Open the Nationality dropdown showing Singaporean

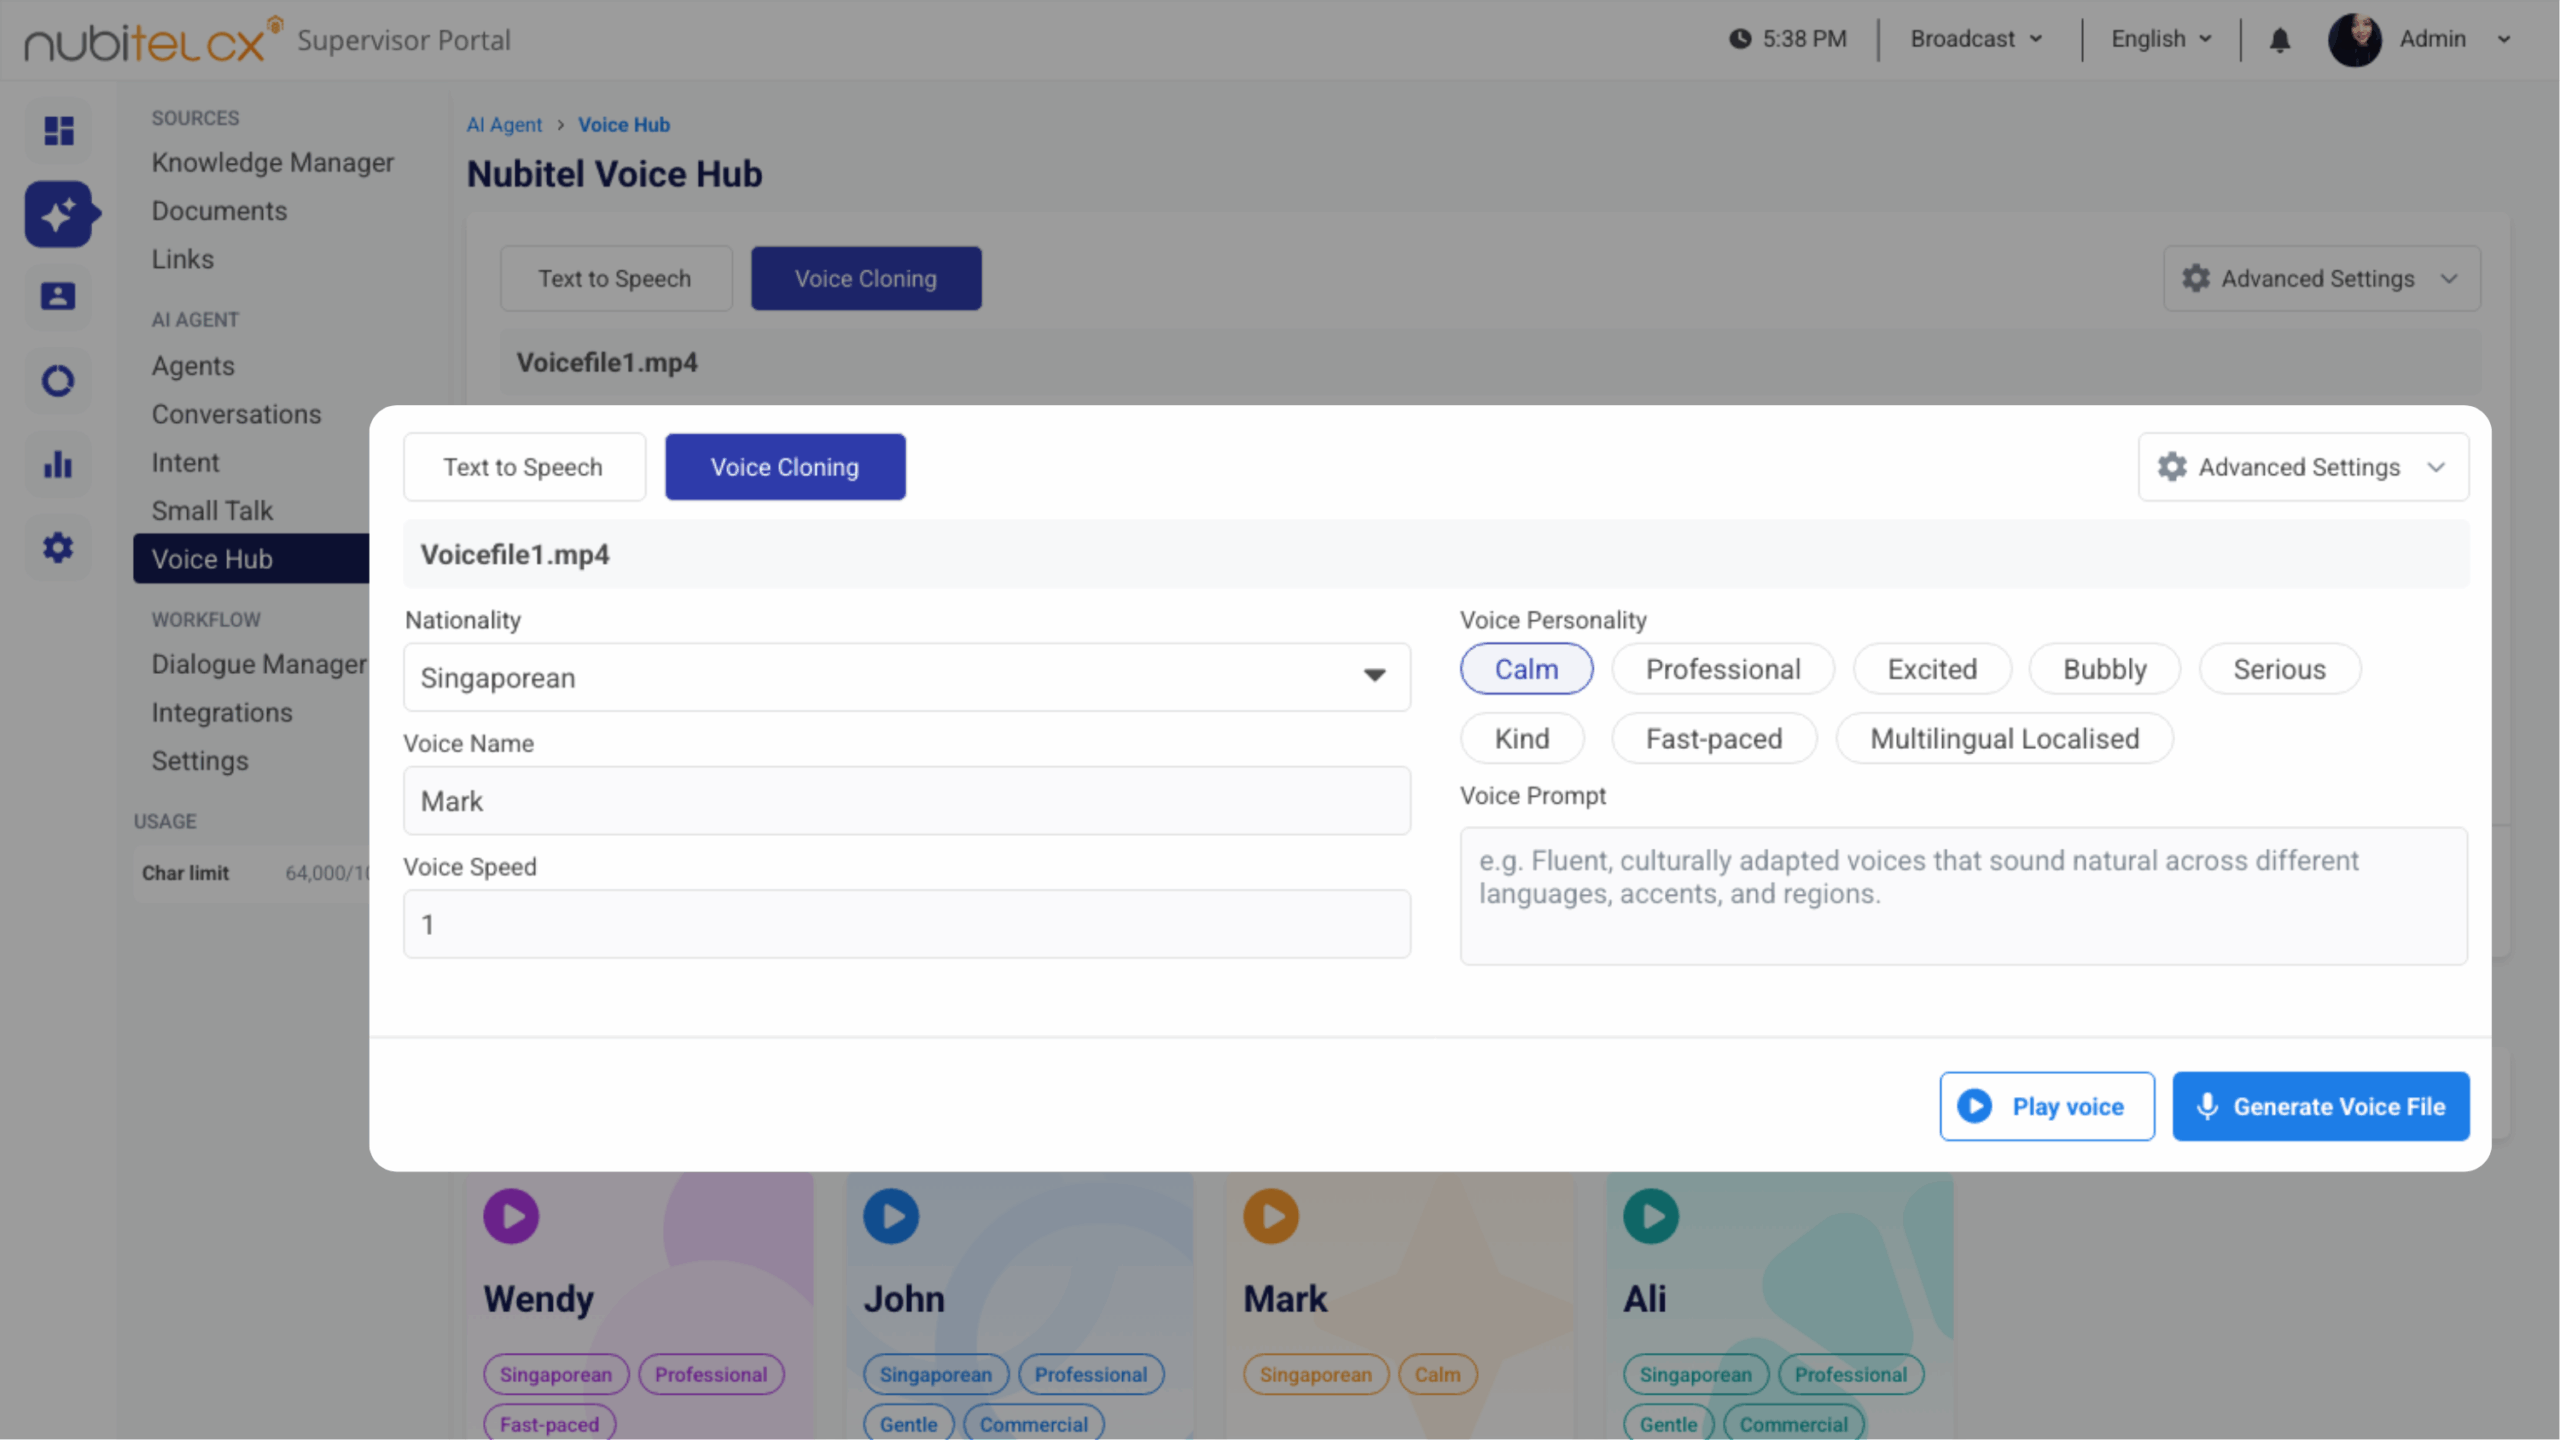[907, 678]
